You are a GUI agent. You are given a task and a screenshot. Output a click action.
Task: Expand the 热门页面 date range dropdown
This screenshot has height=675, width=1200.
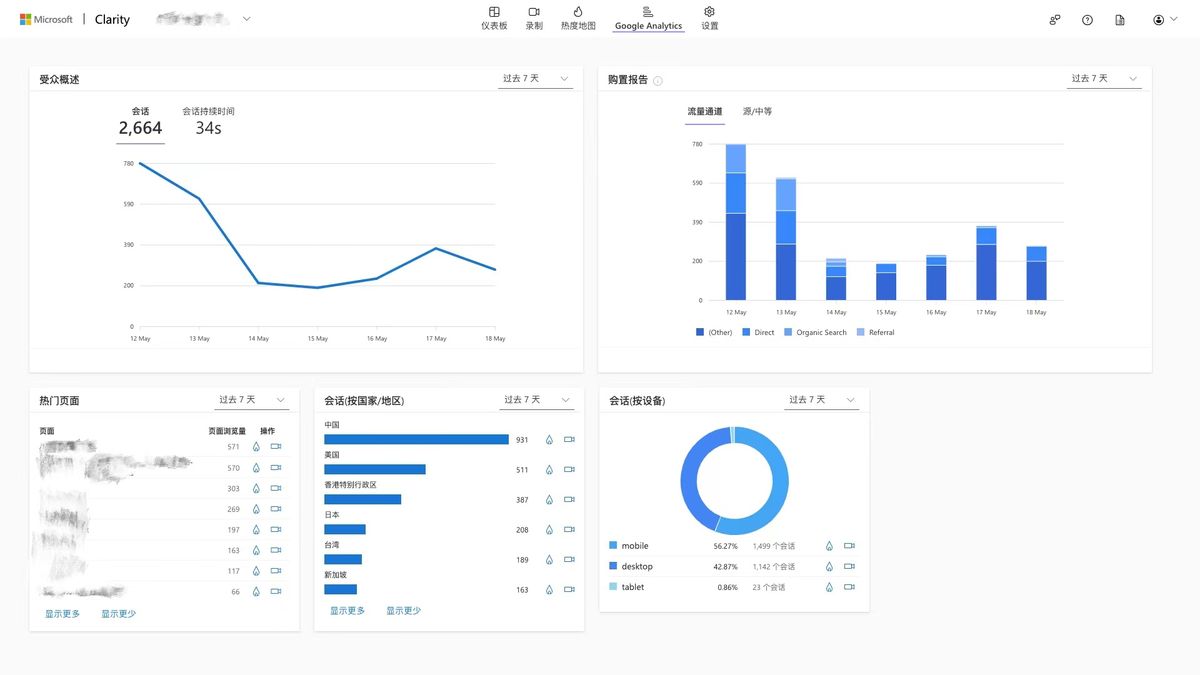tap(252, 400)
